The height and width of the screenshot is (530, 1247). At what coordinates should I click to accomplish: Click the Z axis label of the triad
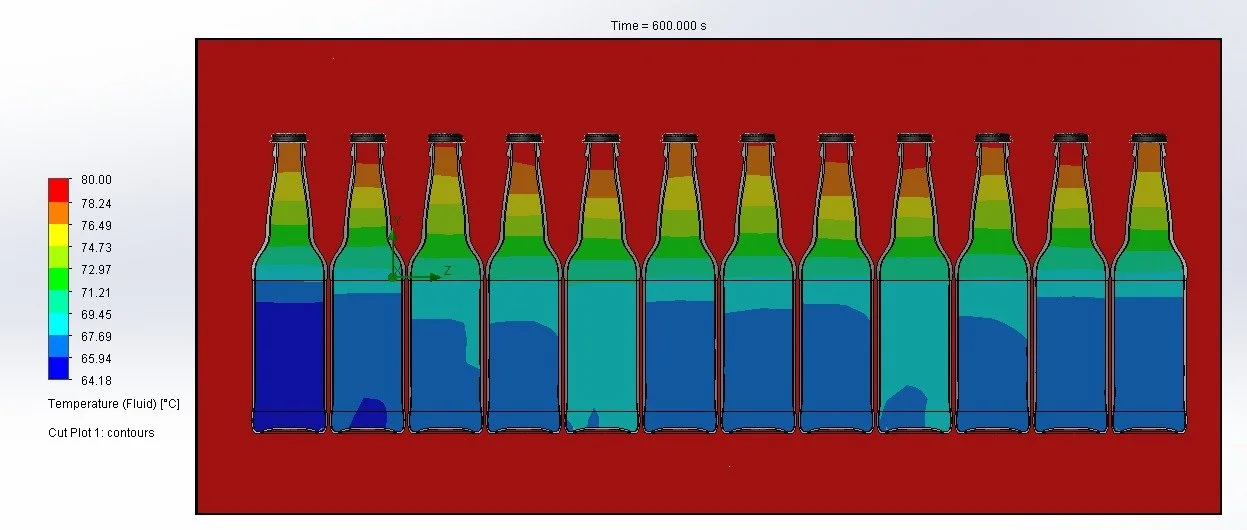point(447,271)
